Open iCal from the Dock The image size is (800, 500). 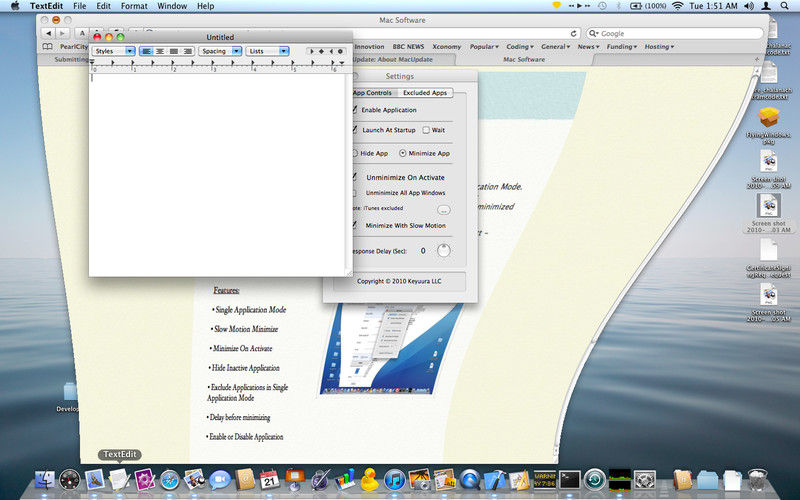coord(269,480)
